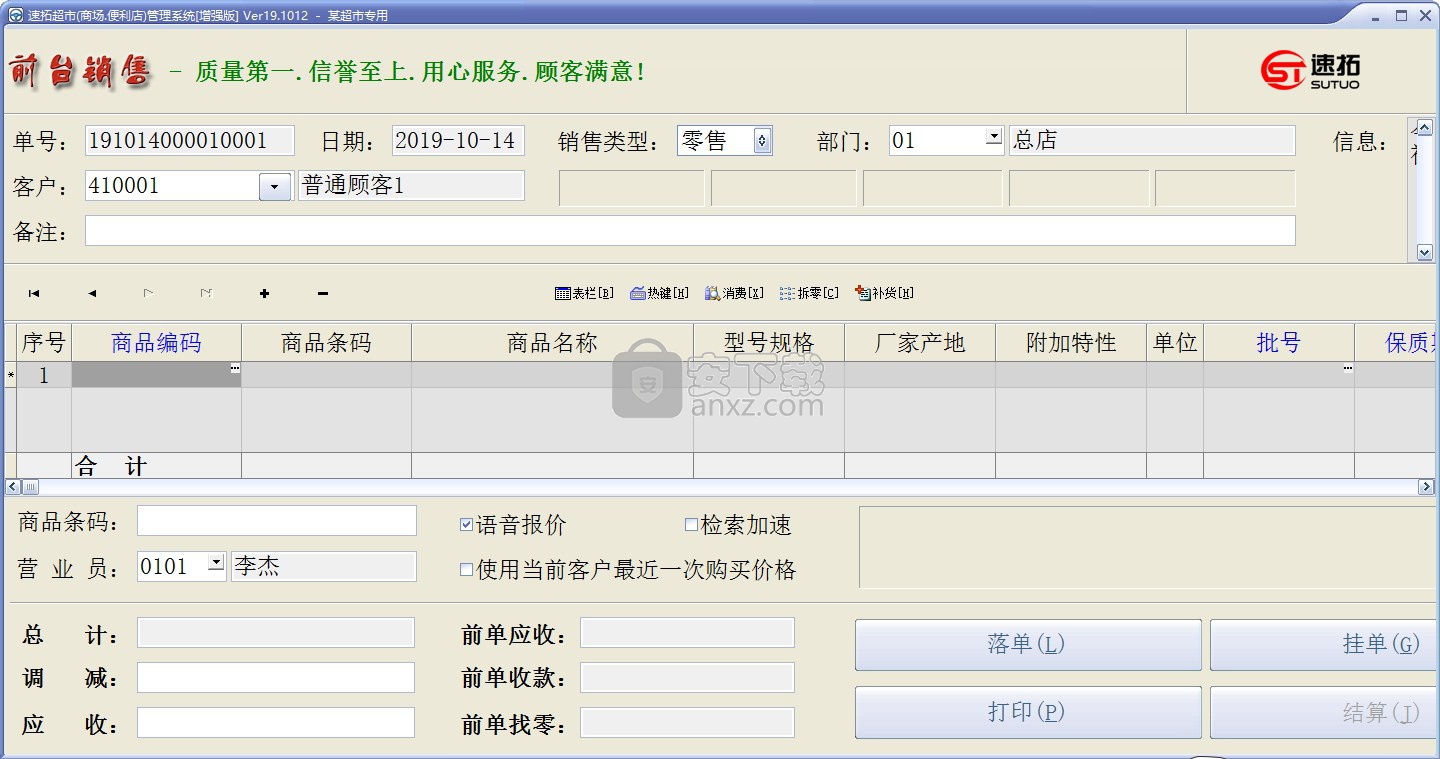The image size is (1440, 759).
Task: Open 销售类型 dropdown showing 零售
Action: coord(762,141)
